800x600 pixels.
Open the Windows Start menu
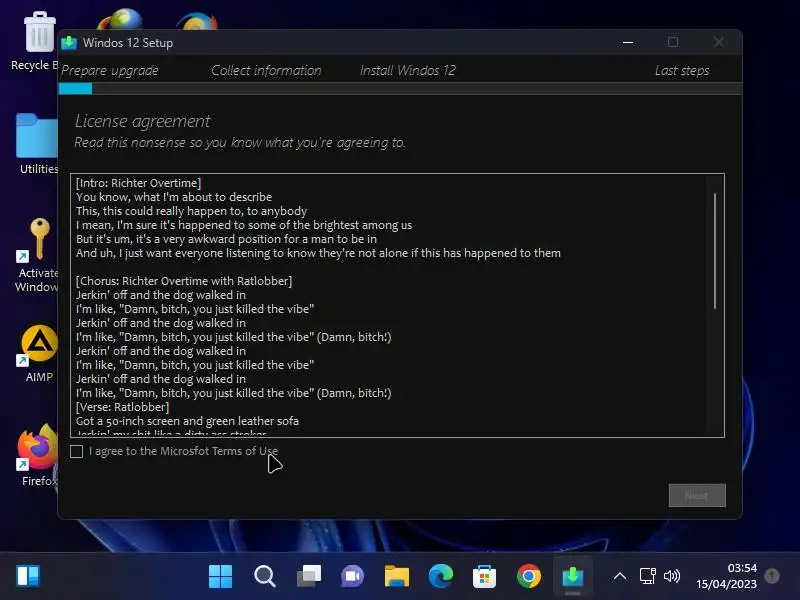pyautogui.click(x=220, y=576)
